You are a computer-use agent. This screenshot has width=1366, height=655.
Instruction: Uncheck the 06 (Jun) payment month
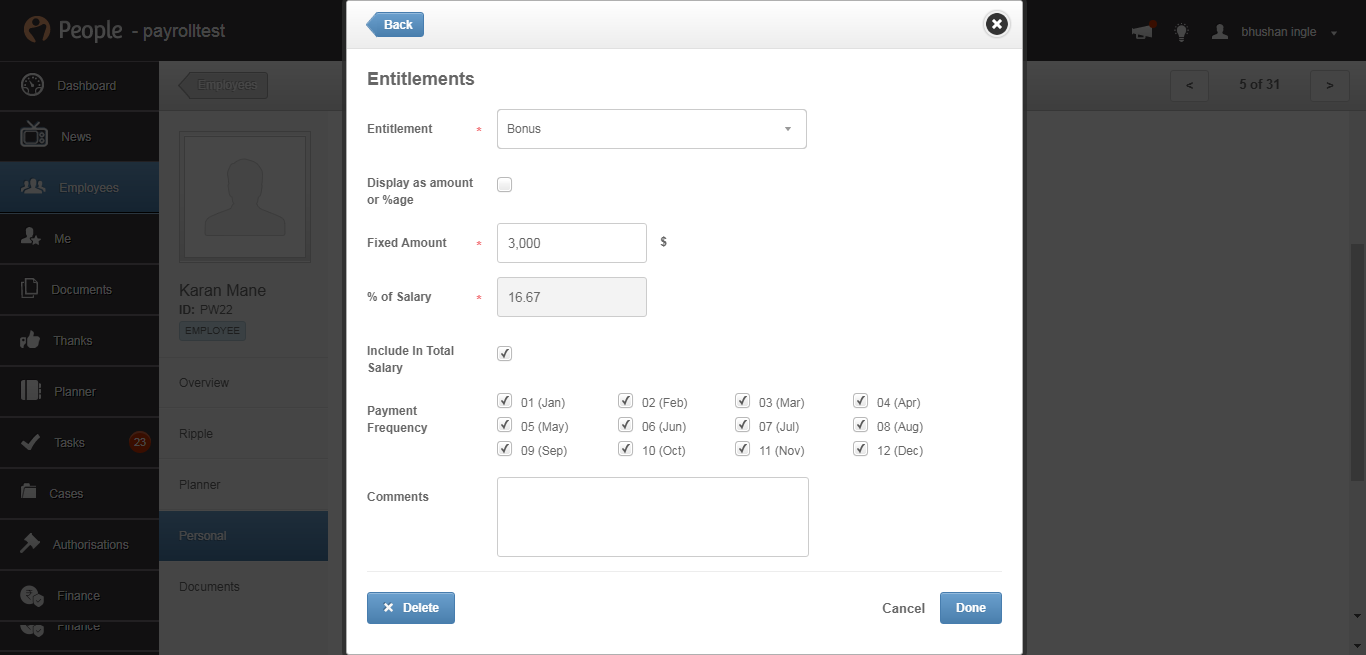pyautogui.click(x=626, y=425)
